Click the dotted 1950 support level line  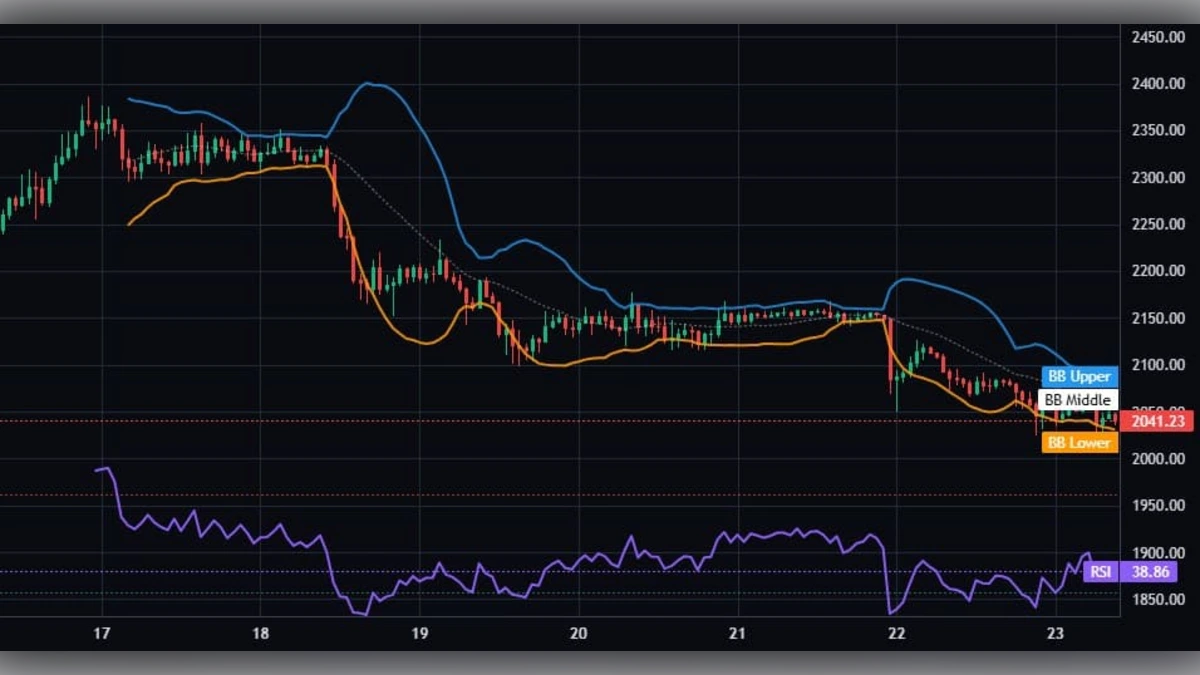400,492
